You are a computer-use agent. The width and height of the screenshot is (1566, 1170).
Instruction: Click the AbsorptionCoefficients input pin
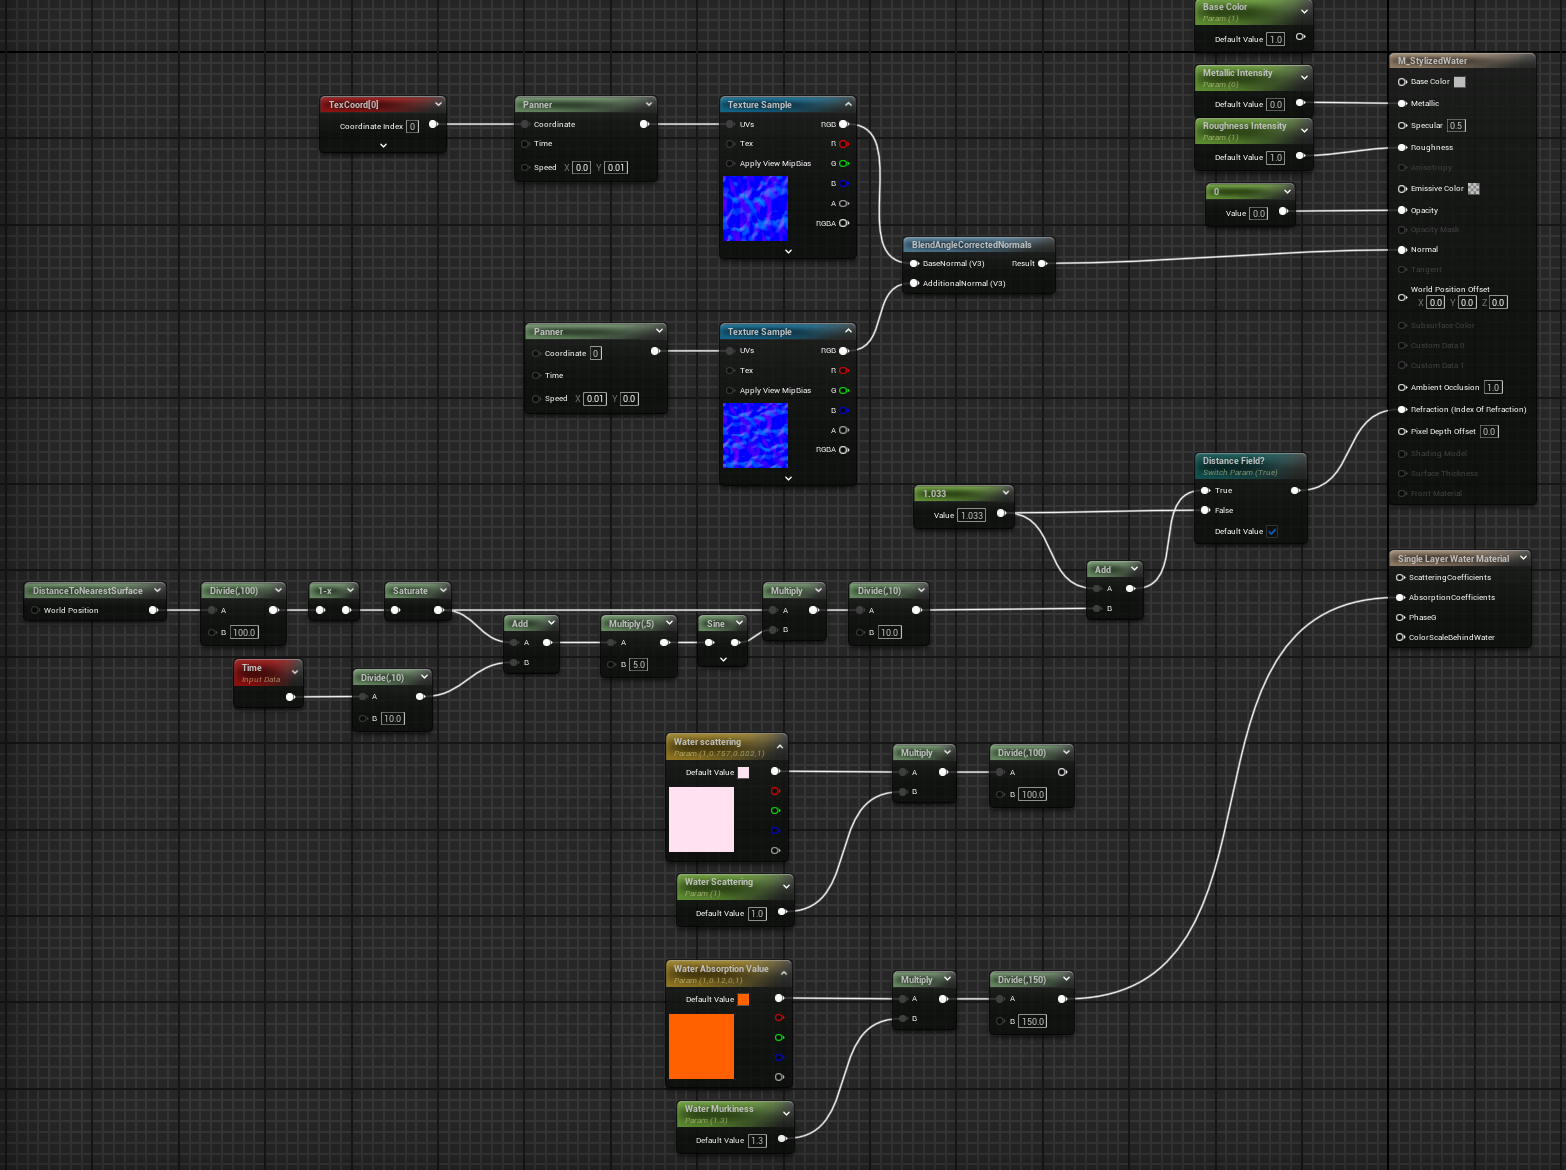[x=1401, y=598]
